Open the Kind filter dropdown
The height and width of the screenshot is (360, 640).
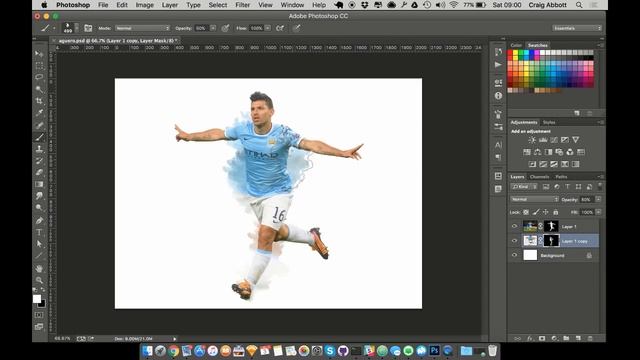[x=524, y=187]
